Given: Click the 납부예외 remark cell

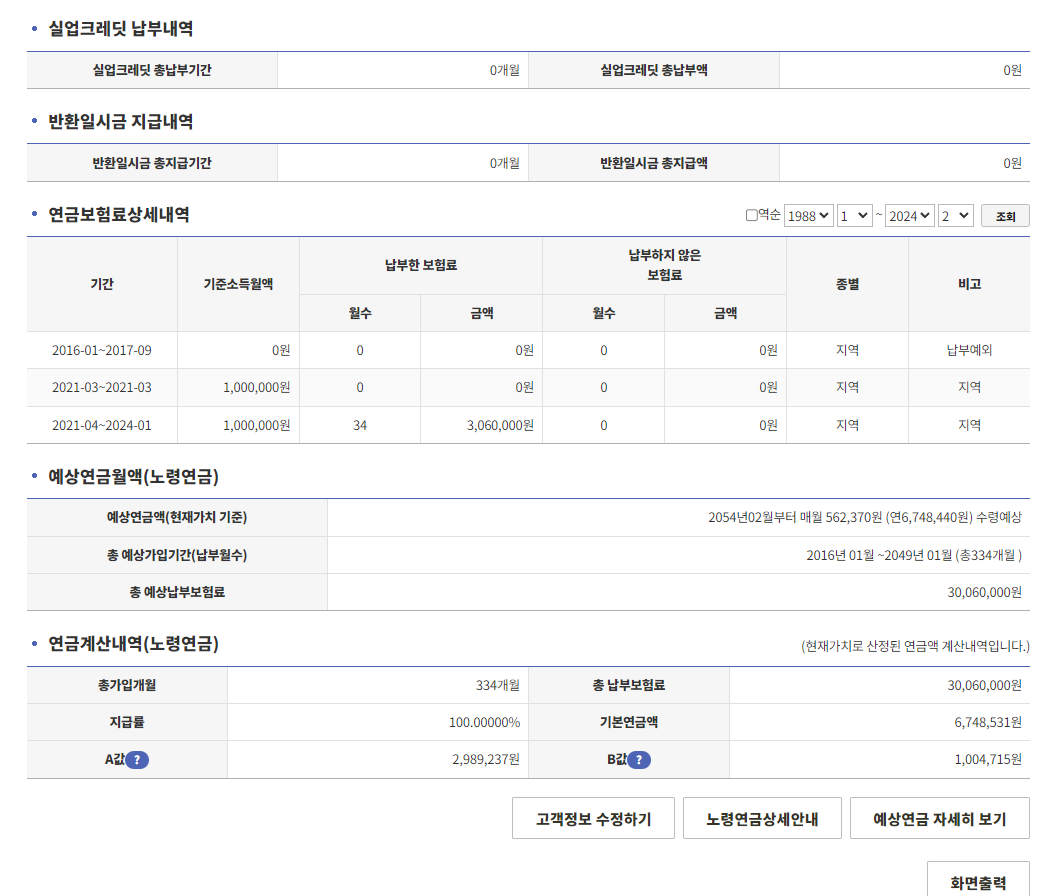Looking at the screenshot, I should pyautogui.click(x=969, y=350).
